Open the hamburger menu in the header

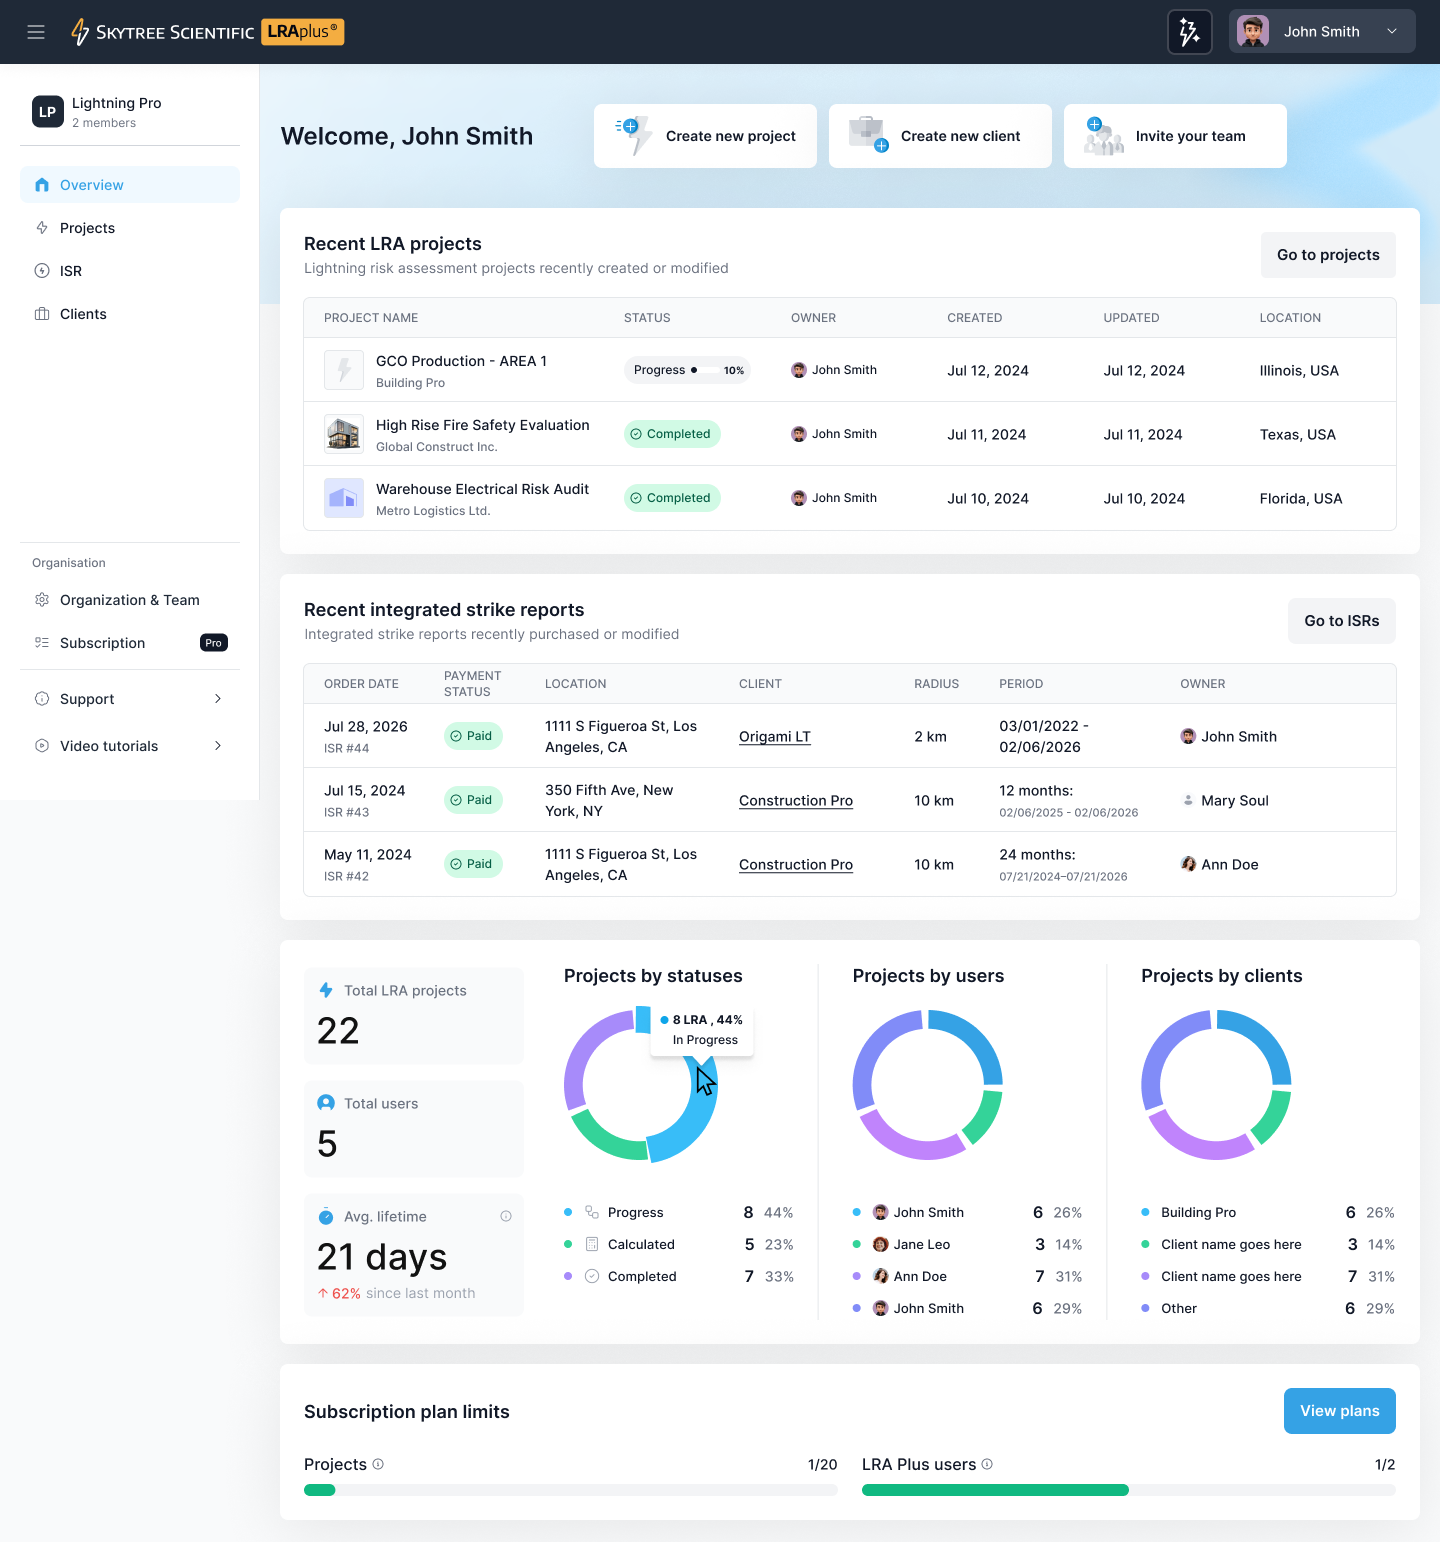click(36, 32)
